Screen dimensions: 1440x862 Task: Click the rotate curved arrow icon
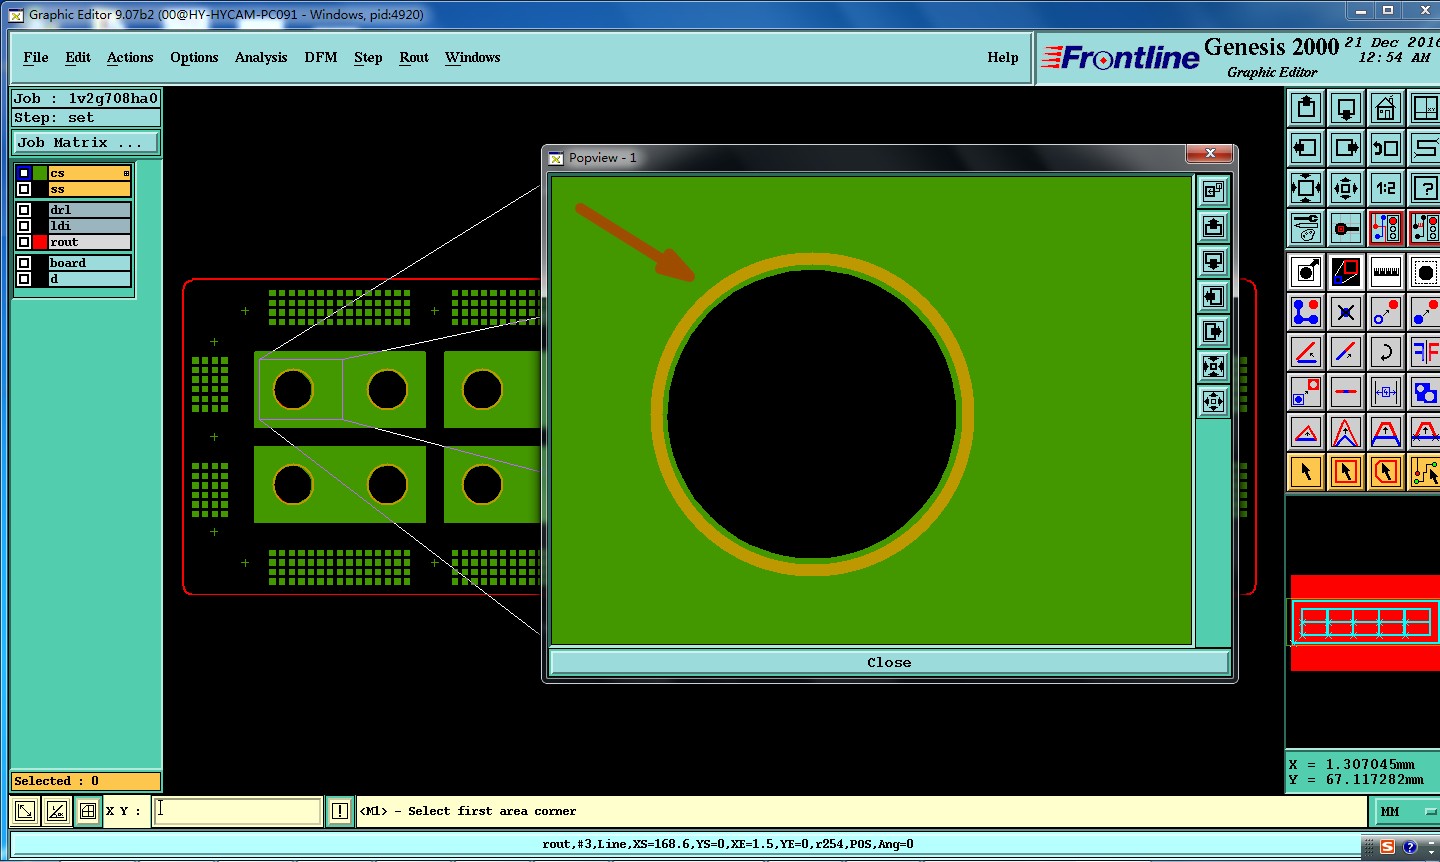[x=1386, y=352]
